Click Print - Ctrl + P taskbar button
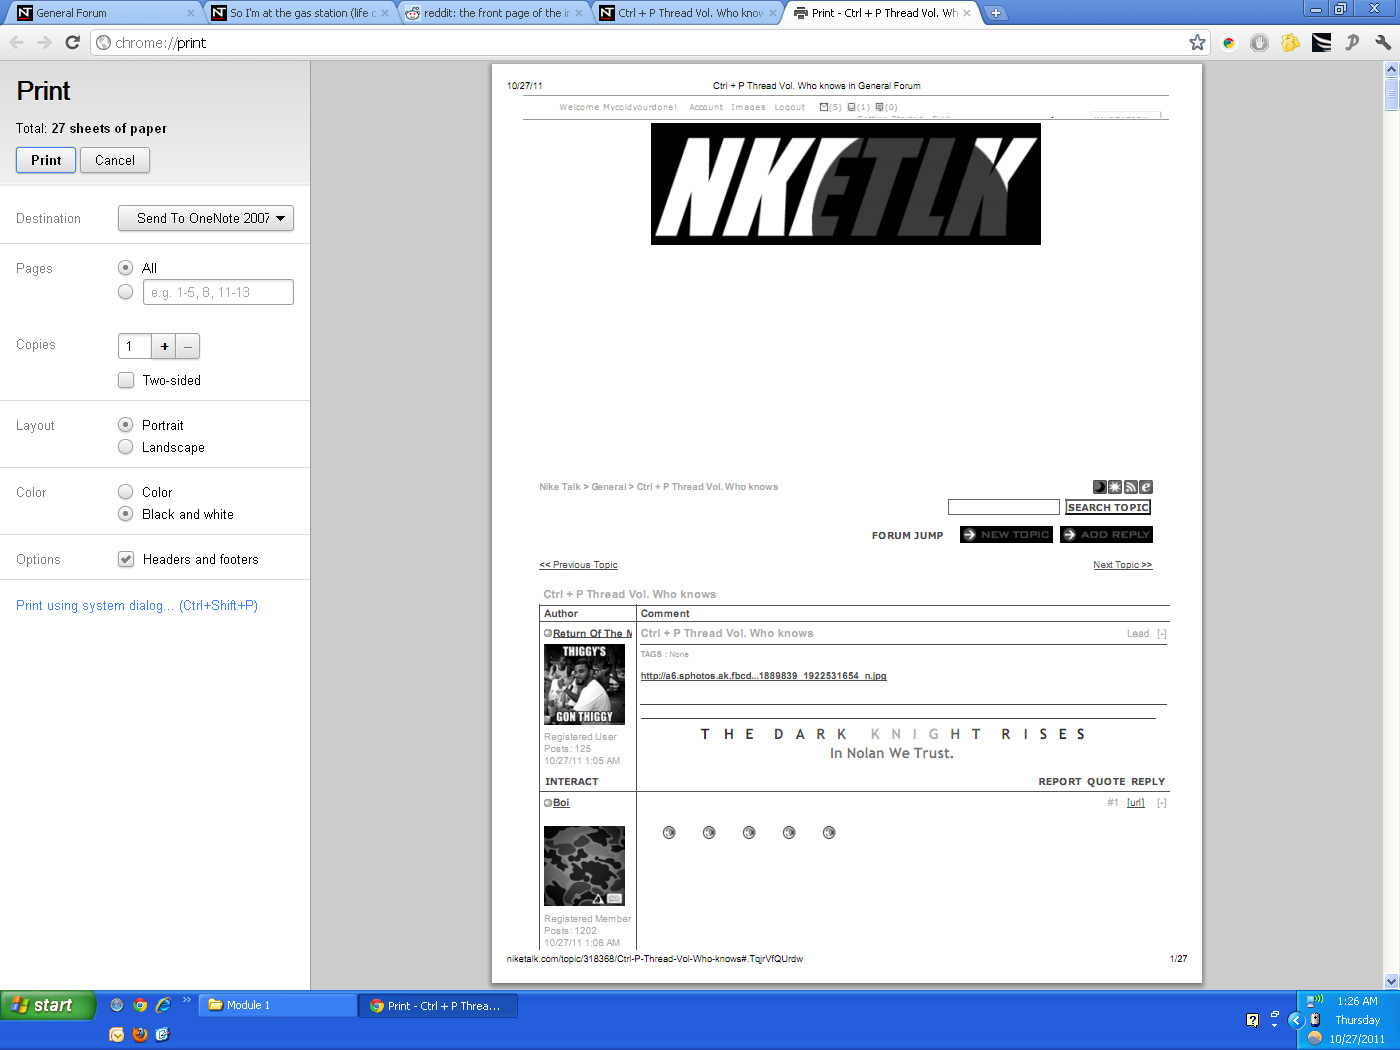The image size is (1400, 1050). click(438, 1005)
